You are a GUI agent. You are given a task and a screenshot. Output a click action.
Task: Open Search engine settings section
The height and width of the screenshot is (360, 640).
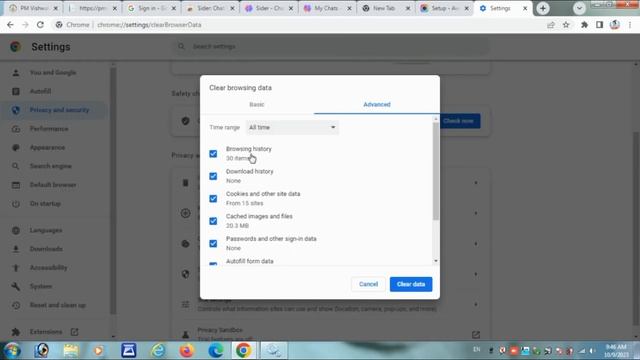tap(51, 167)
